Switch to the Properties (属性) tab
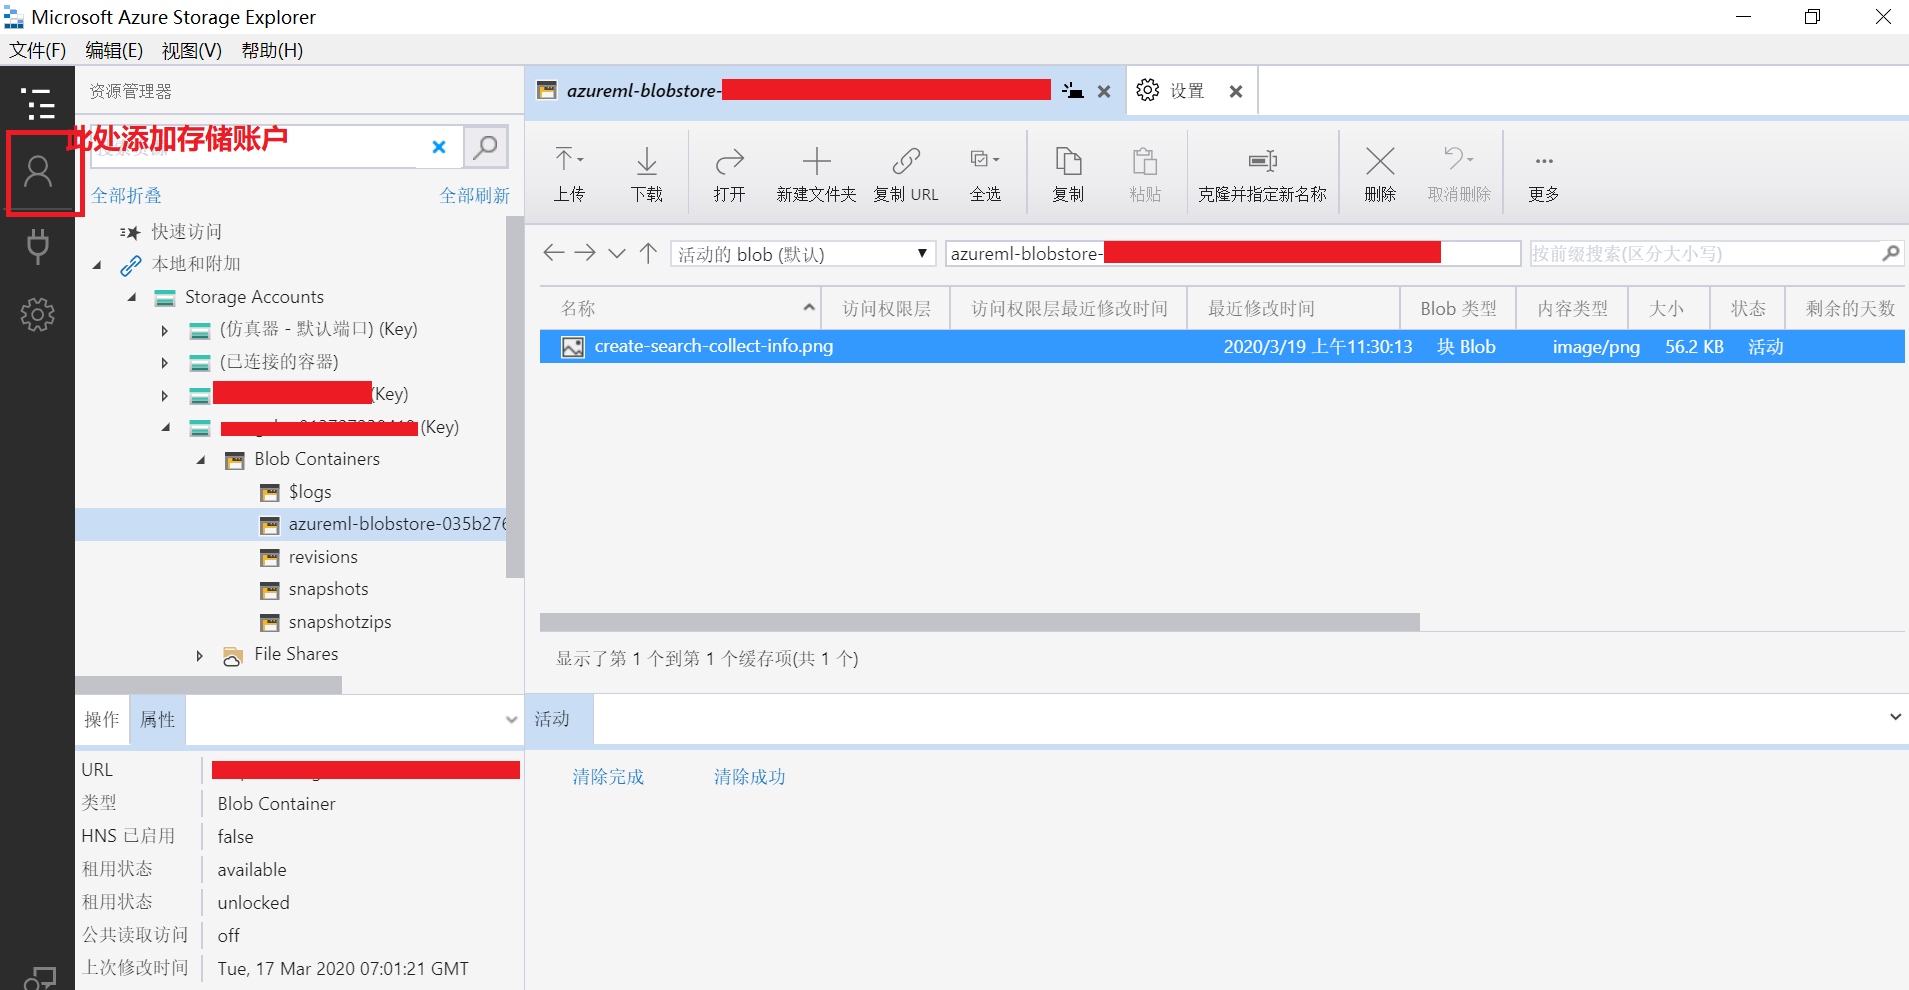This screenshot has width=1909, height=990. pos(158,719)
